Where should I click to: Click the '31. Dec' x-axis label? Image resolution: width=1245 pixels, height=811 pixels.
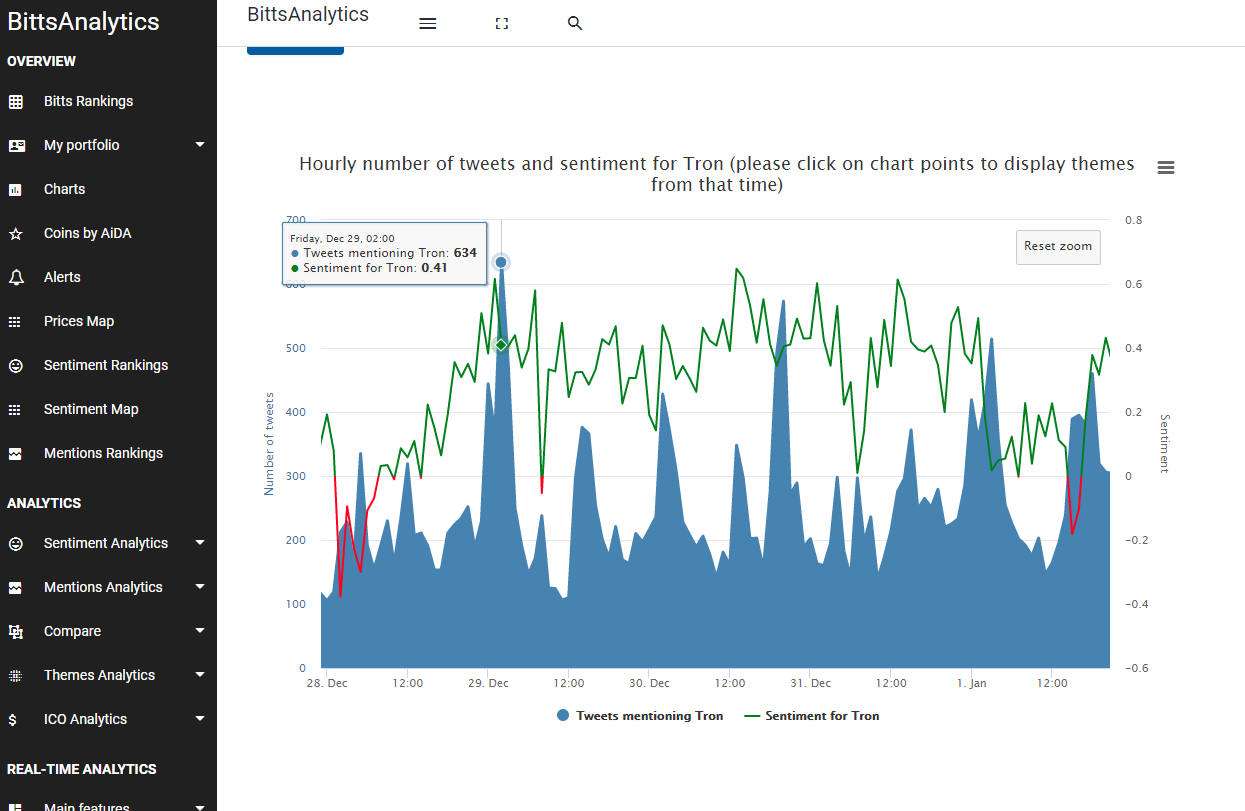(811, 684)
